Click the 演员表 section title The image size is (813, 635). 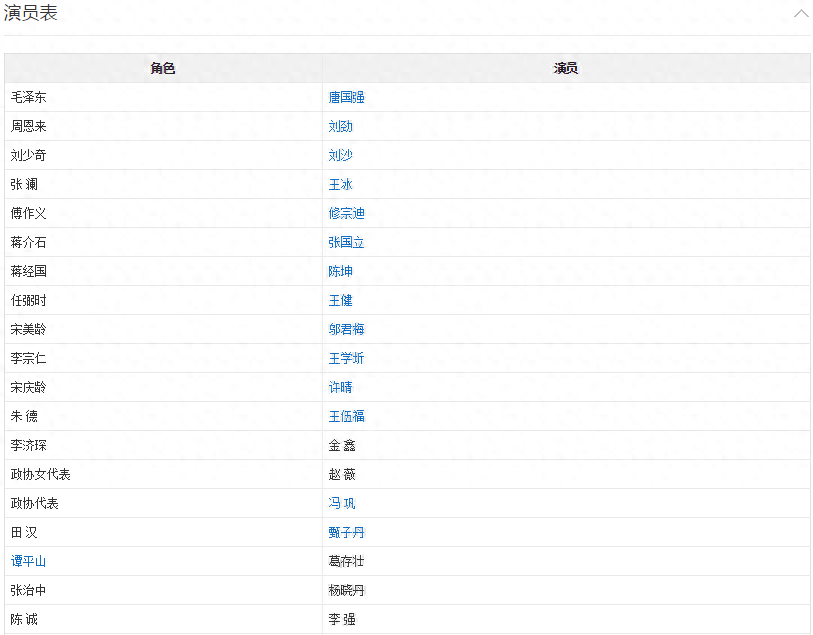tap(30, 14)
